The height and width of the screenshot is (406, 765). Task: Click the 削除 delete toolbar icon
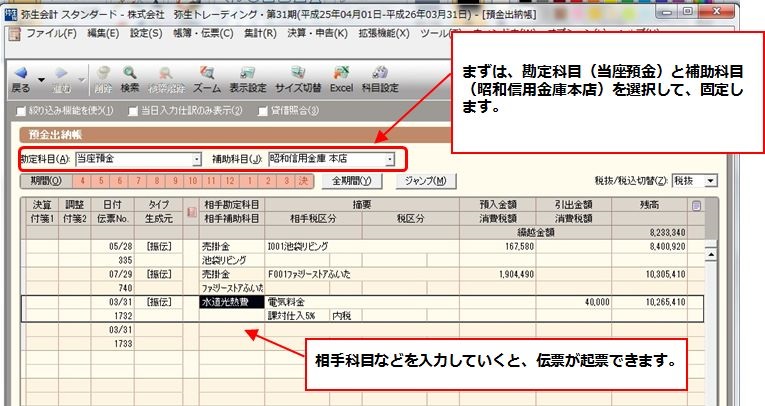tap(102, 73)
